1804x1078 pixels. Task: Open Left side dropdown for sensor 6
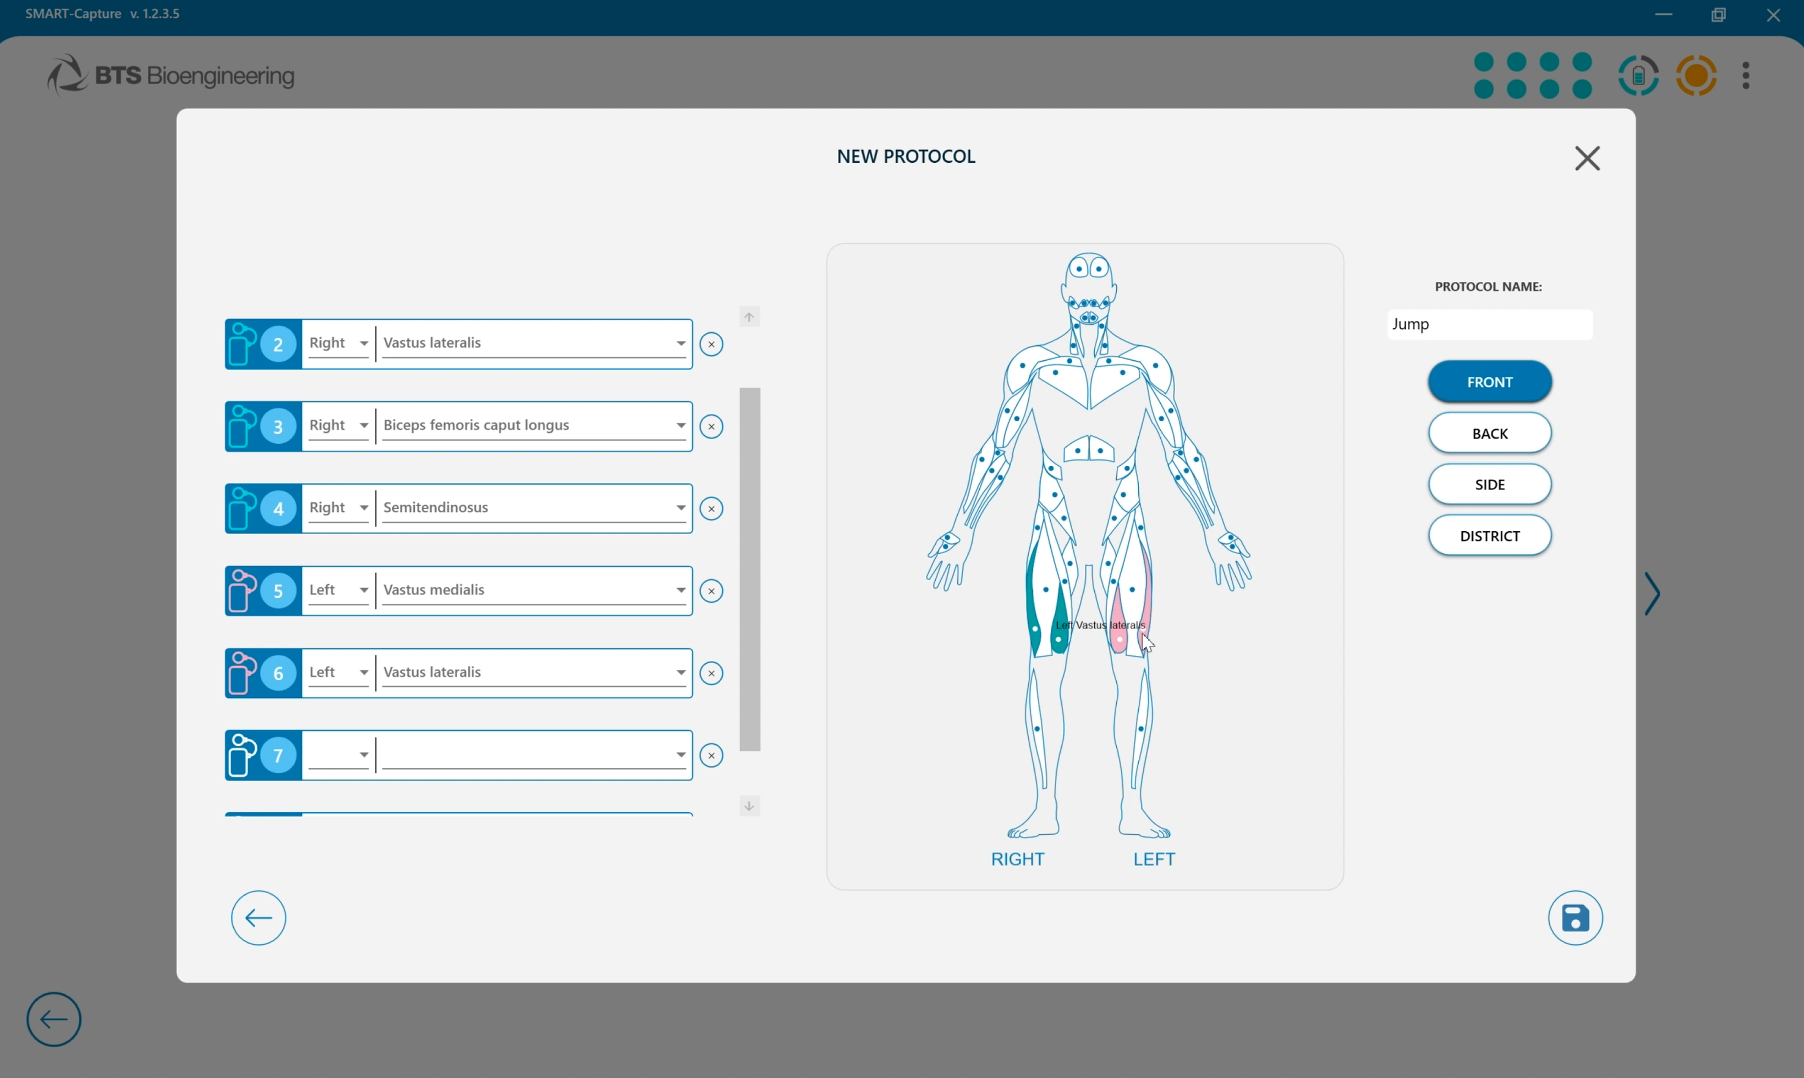pos(339,673)
